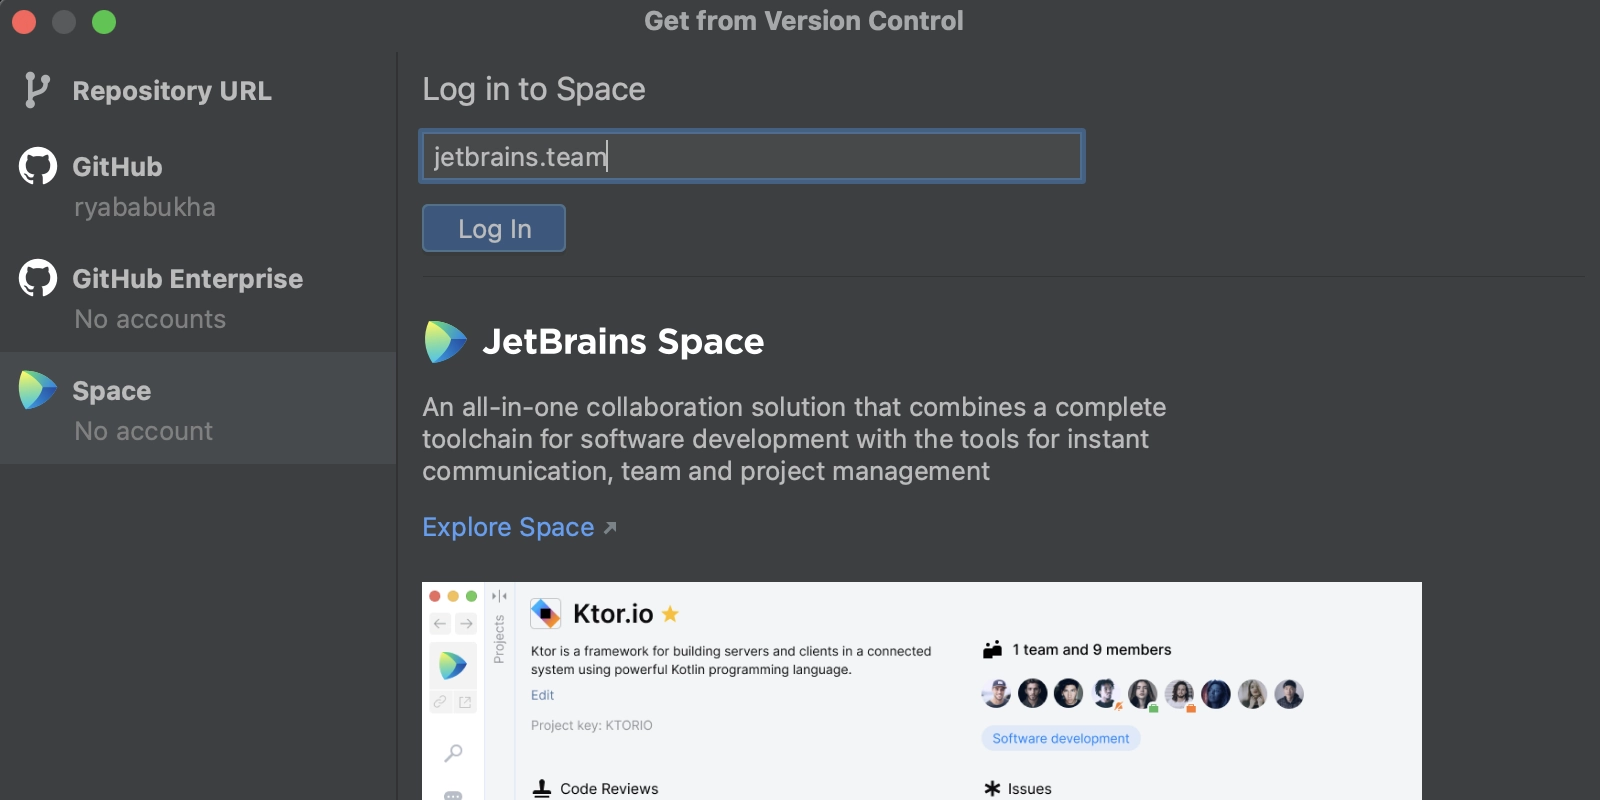Screen dimensions: 1600x800
Task: Click the JetBrains Space heading logo
Action: tap(445, 342)
